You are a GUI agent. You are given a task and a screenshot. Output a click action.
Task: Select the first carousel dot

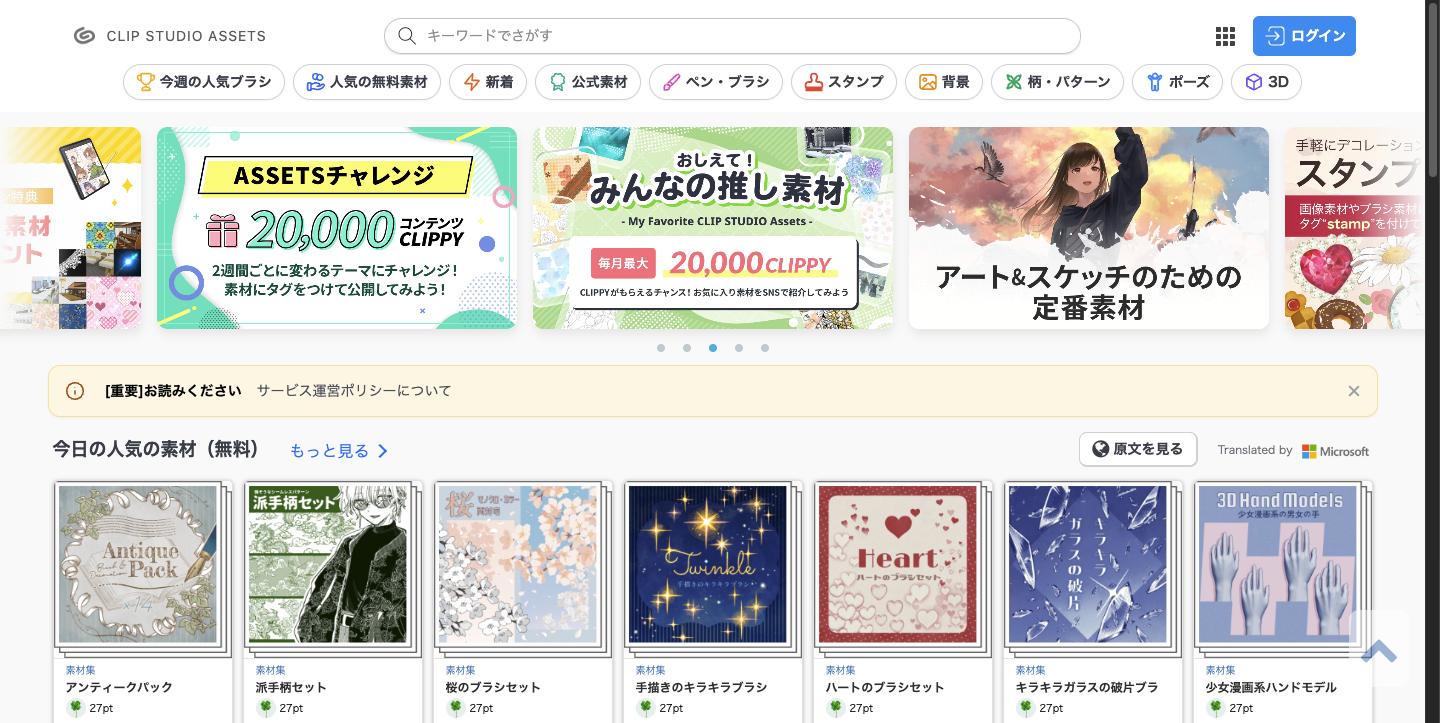tap(661, 348)
